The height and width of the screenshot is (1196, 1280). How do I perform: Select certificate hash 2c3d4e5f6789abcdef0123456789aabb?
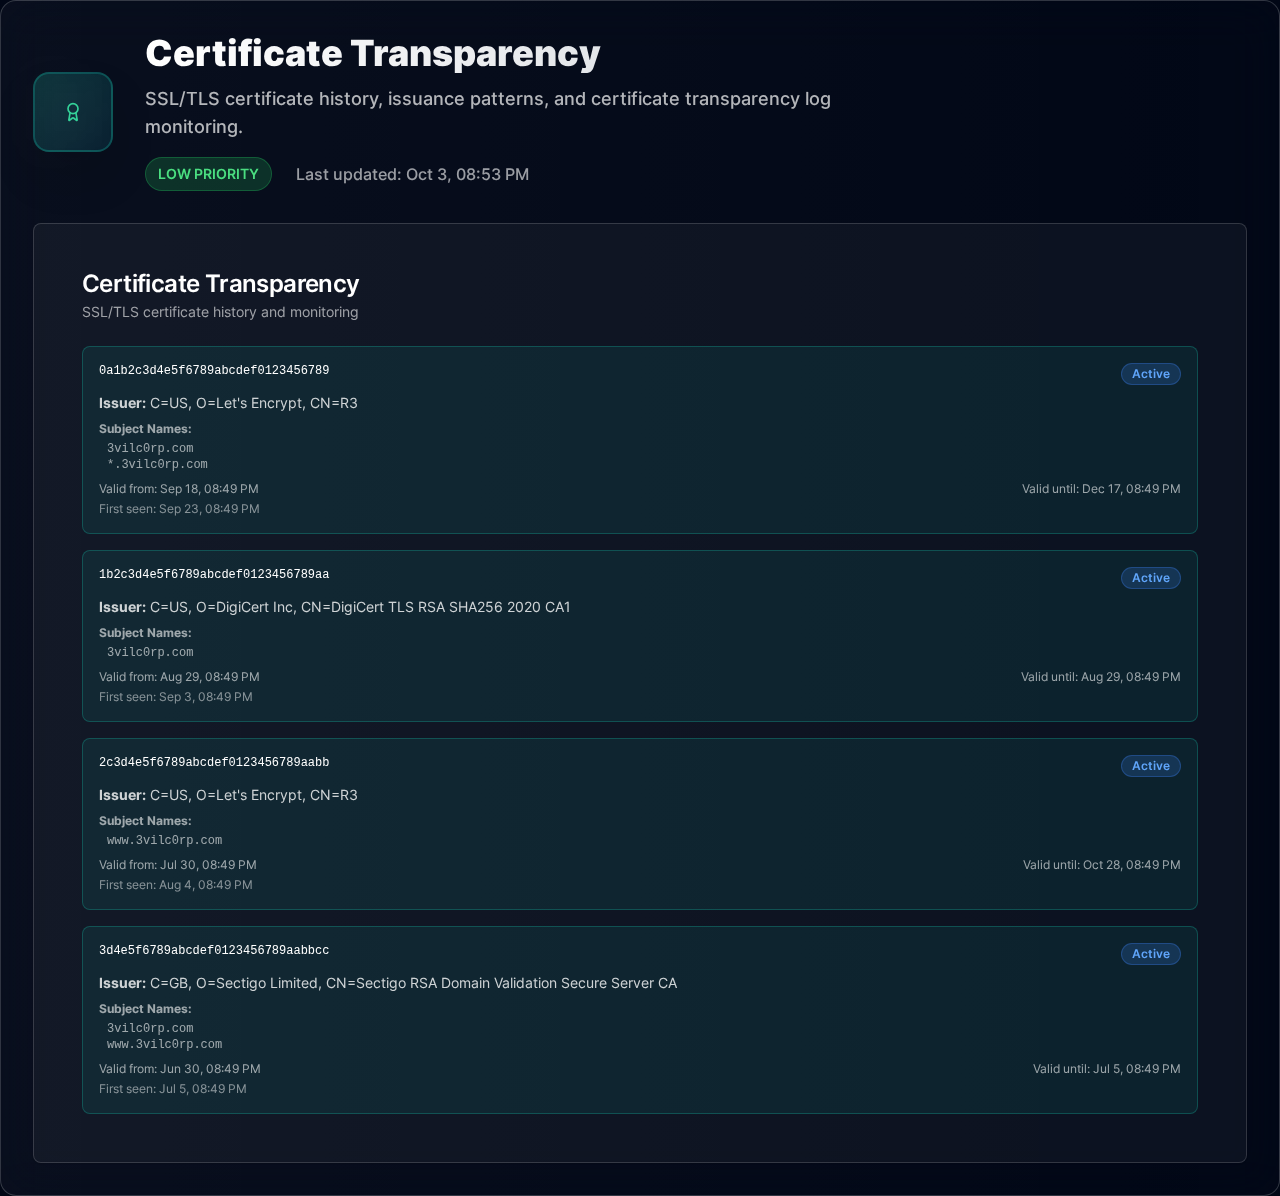(x=214, y=763)
